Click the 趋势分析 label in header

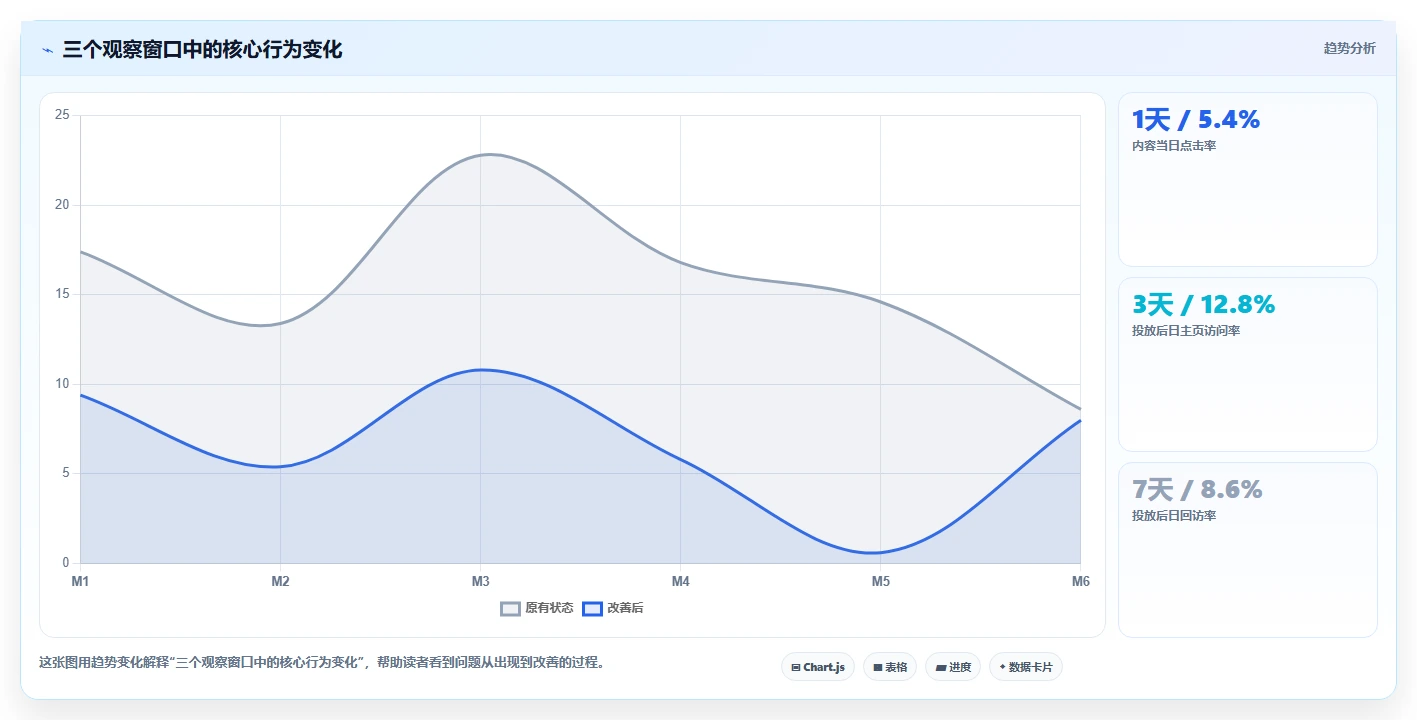click(1350, 48)
